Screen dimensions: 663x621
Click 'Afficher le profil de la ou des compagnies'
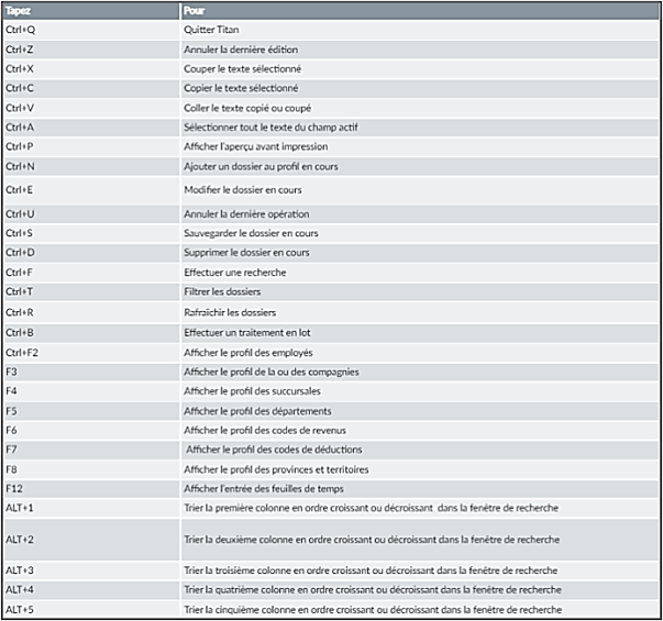pyautogui.click(x=271, y=372)
